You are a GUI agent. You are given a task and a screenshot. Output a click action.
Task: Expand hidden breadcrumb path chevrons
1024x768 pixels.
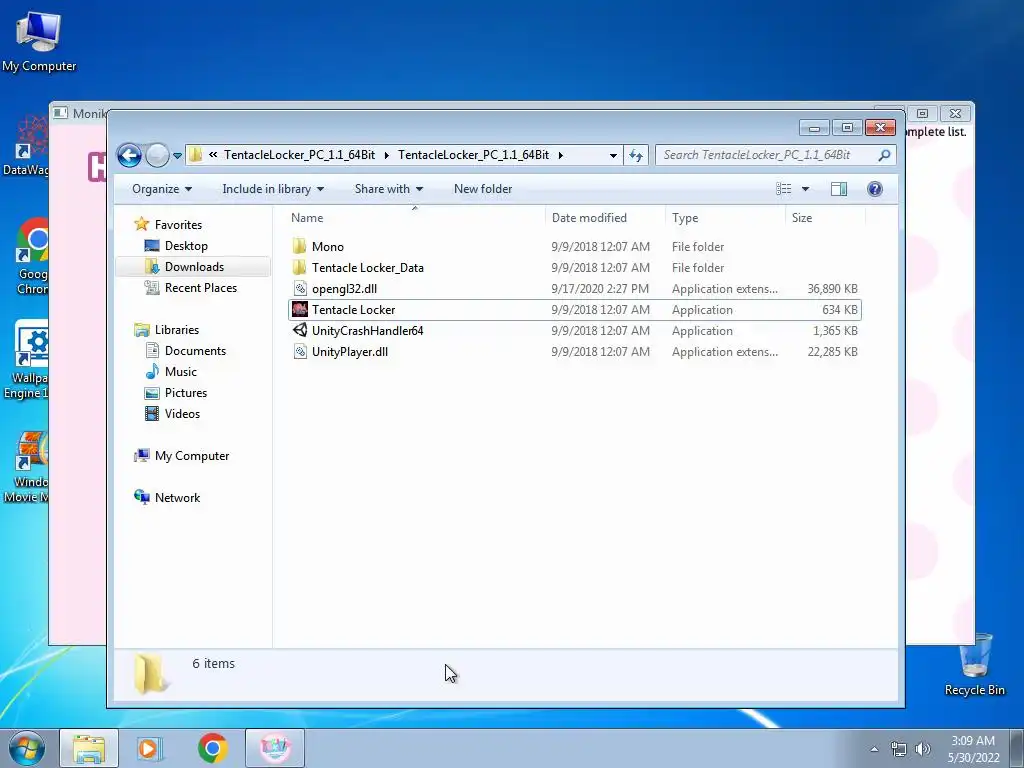tap(213, 155)
